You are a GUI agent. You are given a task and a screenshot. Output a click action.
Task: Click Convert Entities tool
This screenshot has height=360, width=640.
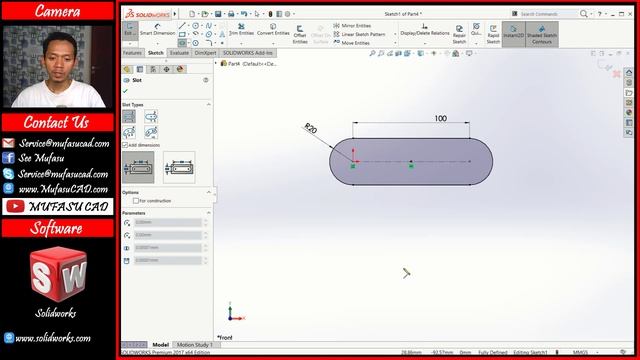click(x=273, y=29)
